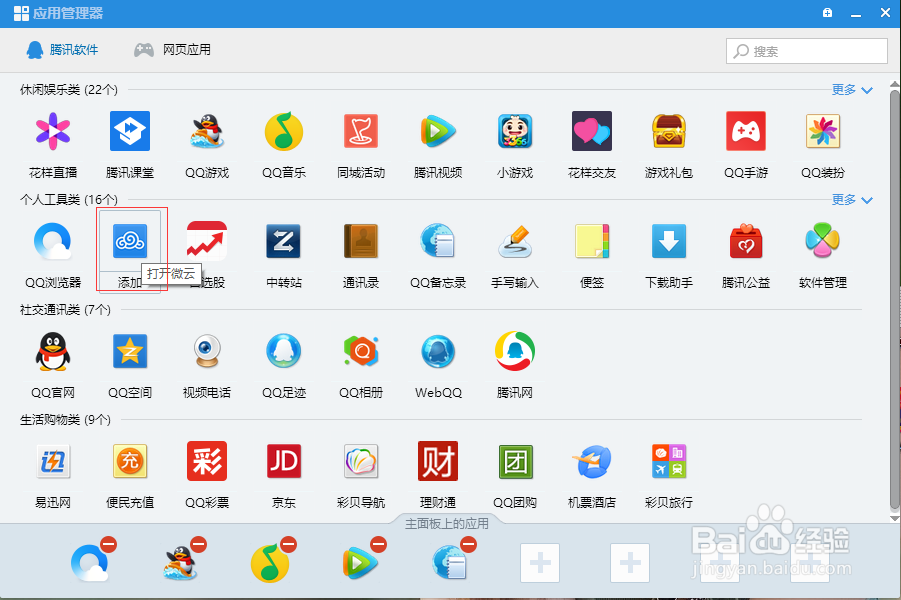Open the QQ装扮 app
Image resolution: width=901 pixels, height=600 pixels.
coord(823,132)
